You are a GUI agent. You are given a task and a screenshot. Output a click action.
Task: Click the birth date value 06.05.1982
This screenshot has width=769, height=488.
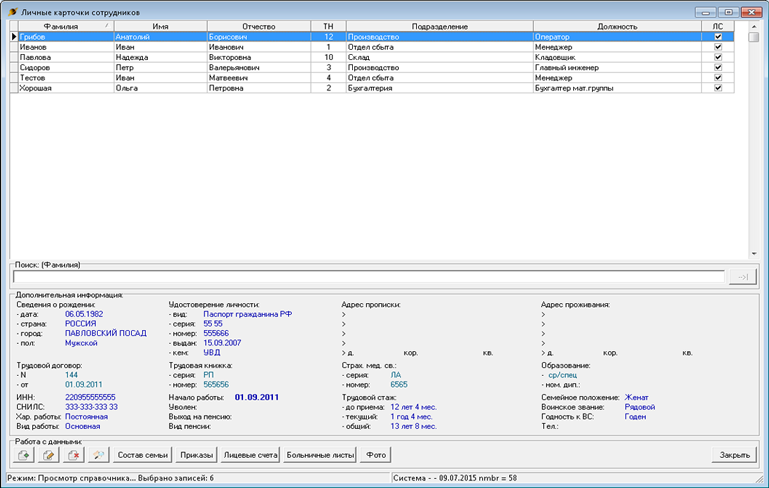pyautogui.click(x=84, y=314)
